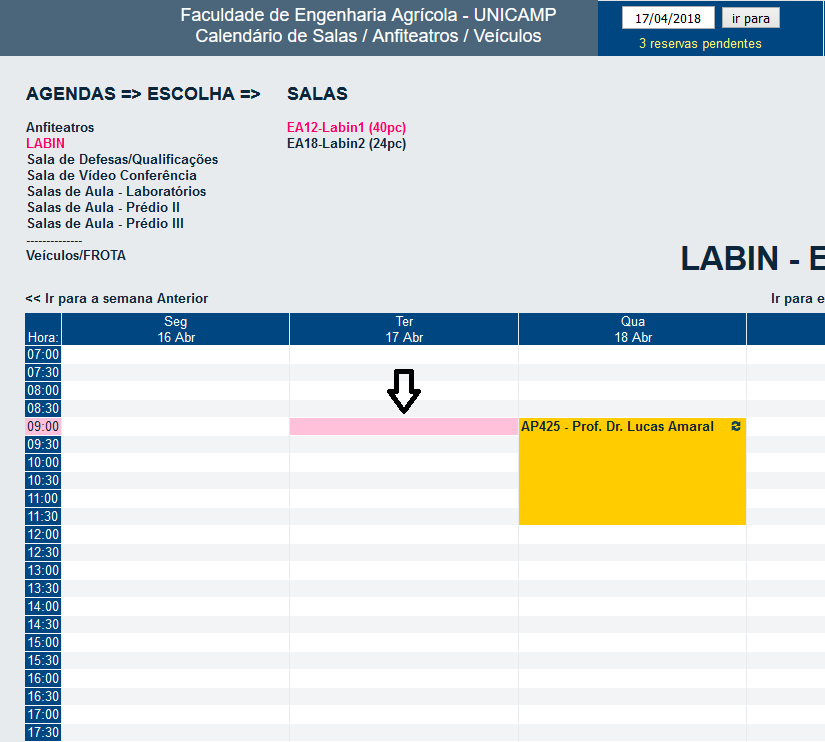
Task: Click the 08:30 time label
Action: (43, 408)
